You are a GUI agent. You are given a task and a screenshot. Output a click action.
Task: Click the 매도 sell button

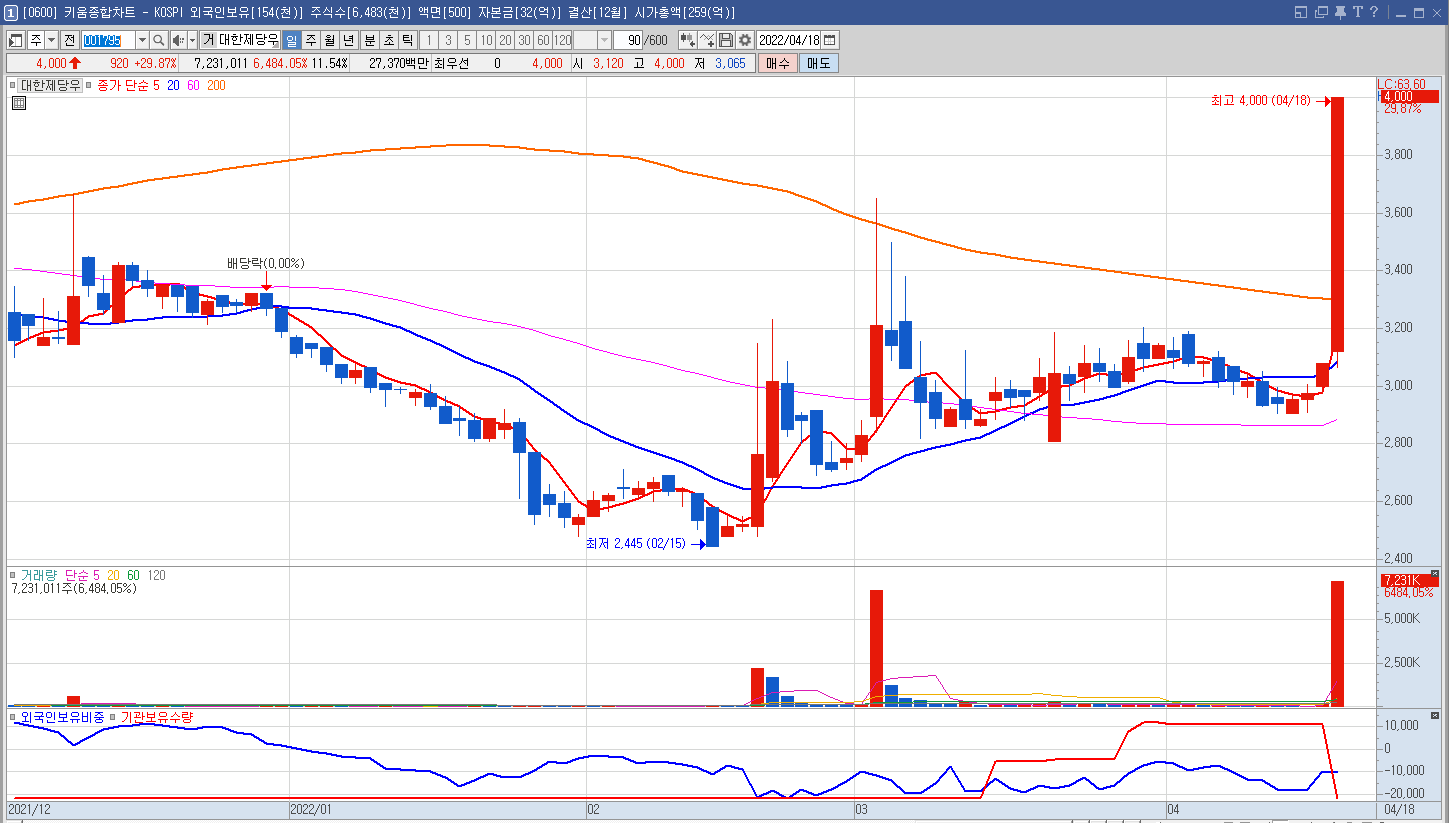819,63
